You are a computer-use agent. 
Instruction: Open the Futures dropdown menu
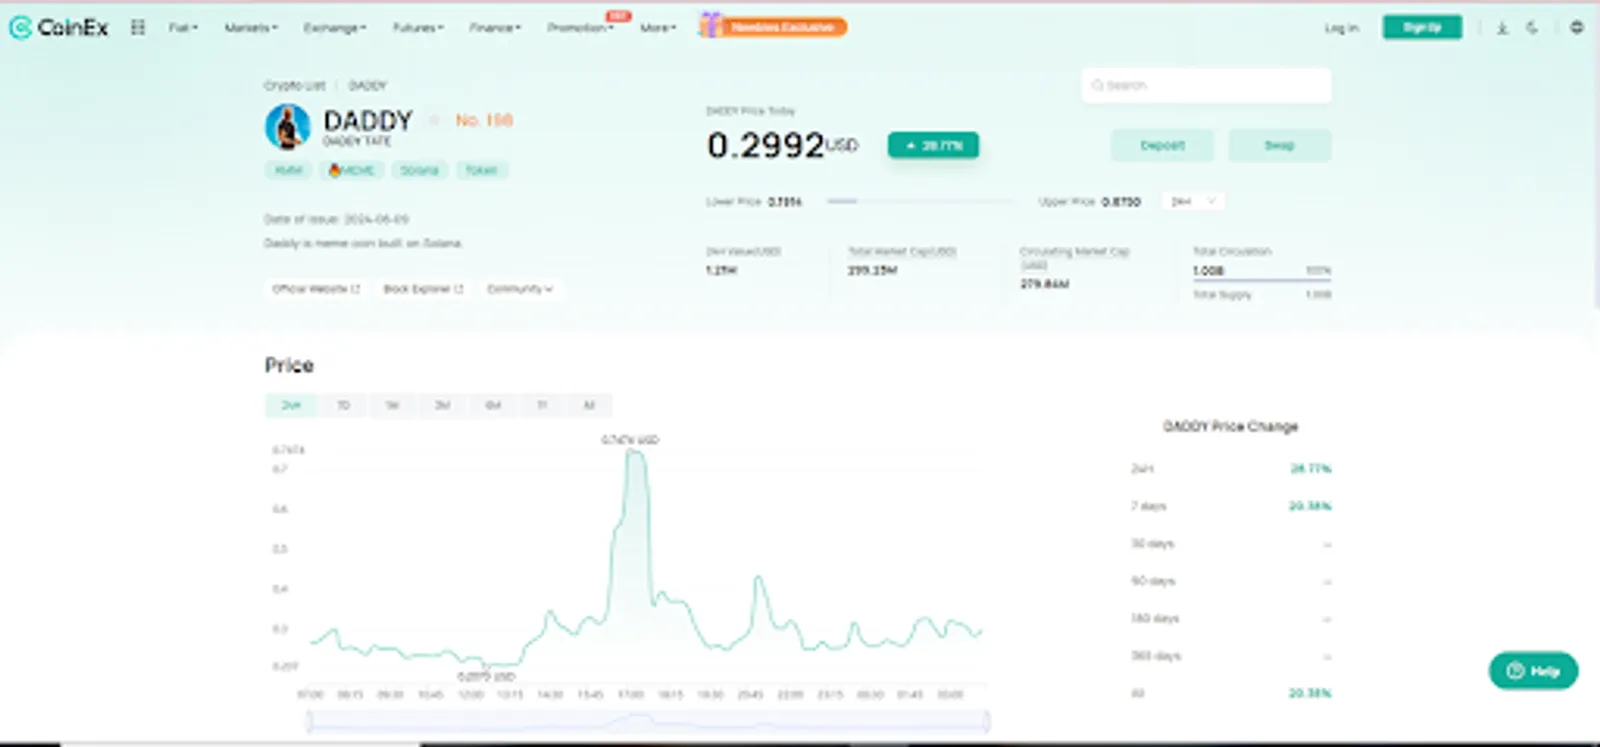pyautogui.click(x=418, y=28)
